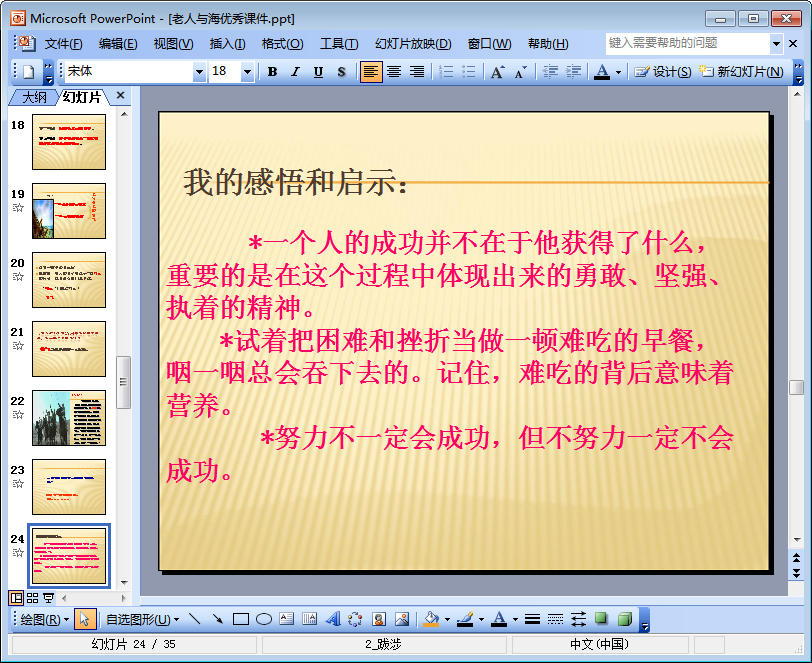
Task: Open the 文件 (File) menu
Action: tap(63, 44)
